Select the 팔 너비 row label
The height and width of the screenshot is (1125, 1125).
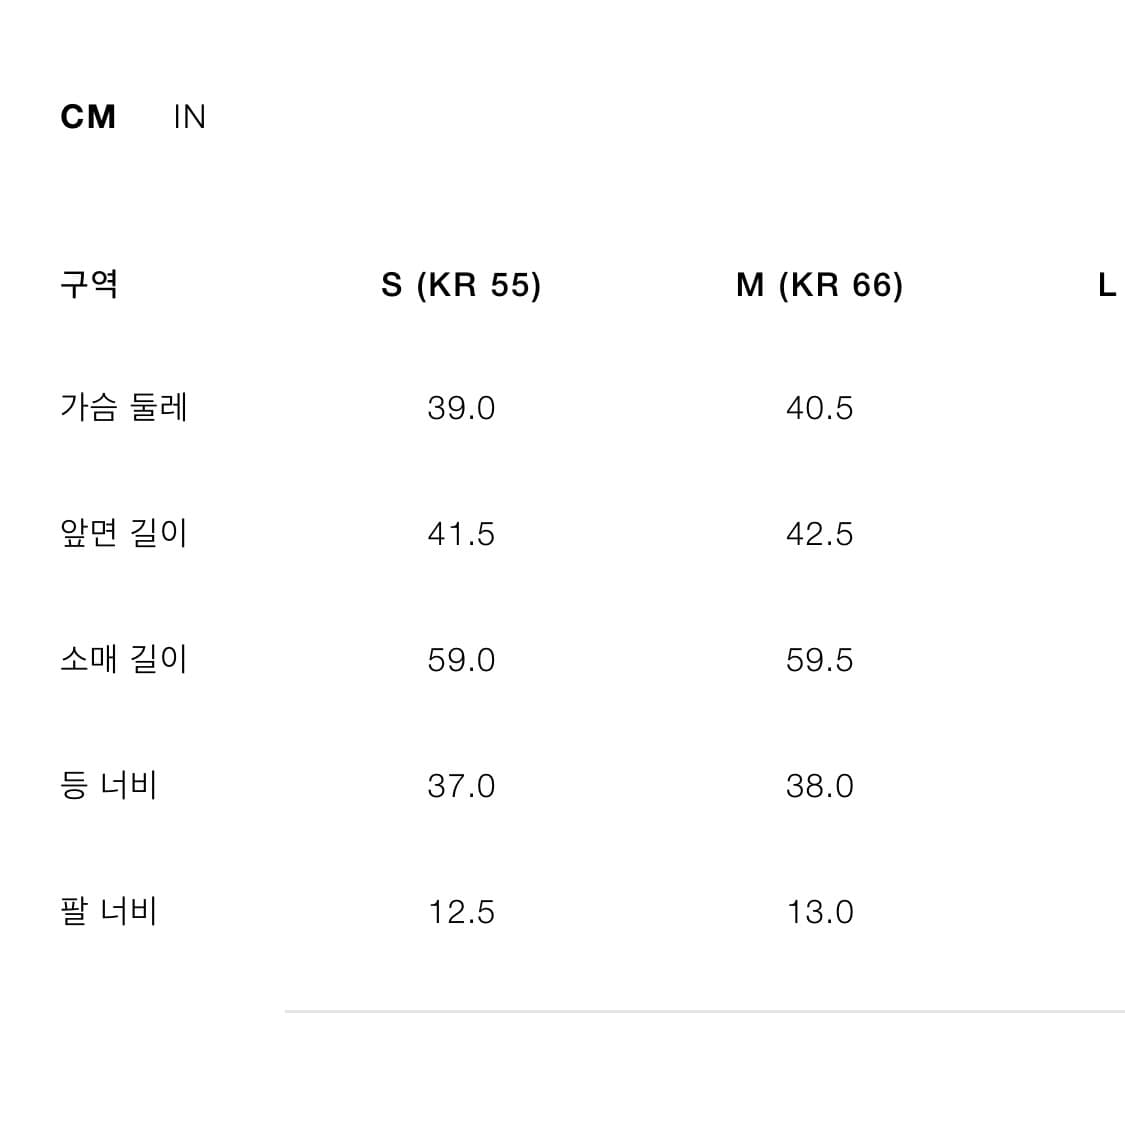pos(110,911)
